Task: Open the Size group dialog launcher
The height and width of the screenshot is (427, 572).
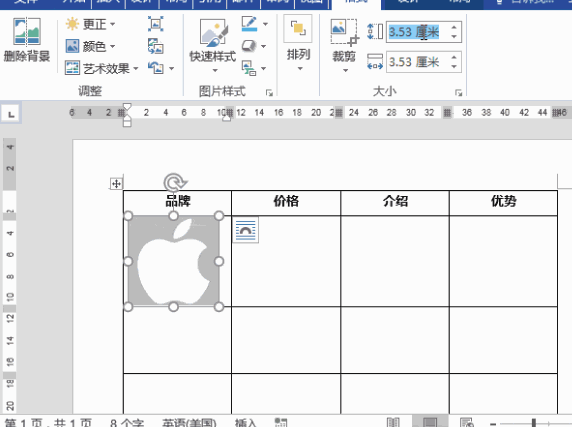Action: pos(459,93)
